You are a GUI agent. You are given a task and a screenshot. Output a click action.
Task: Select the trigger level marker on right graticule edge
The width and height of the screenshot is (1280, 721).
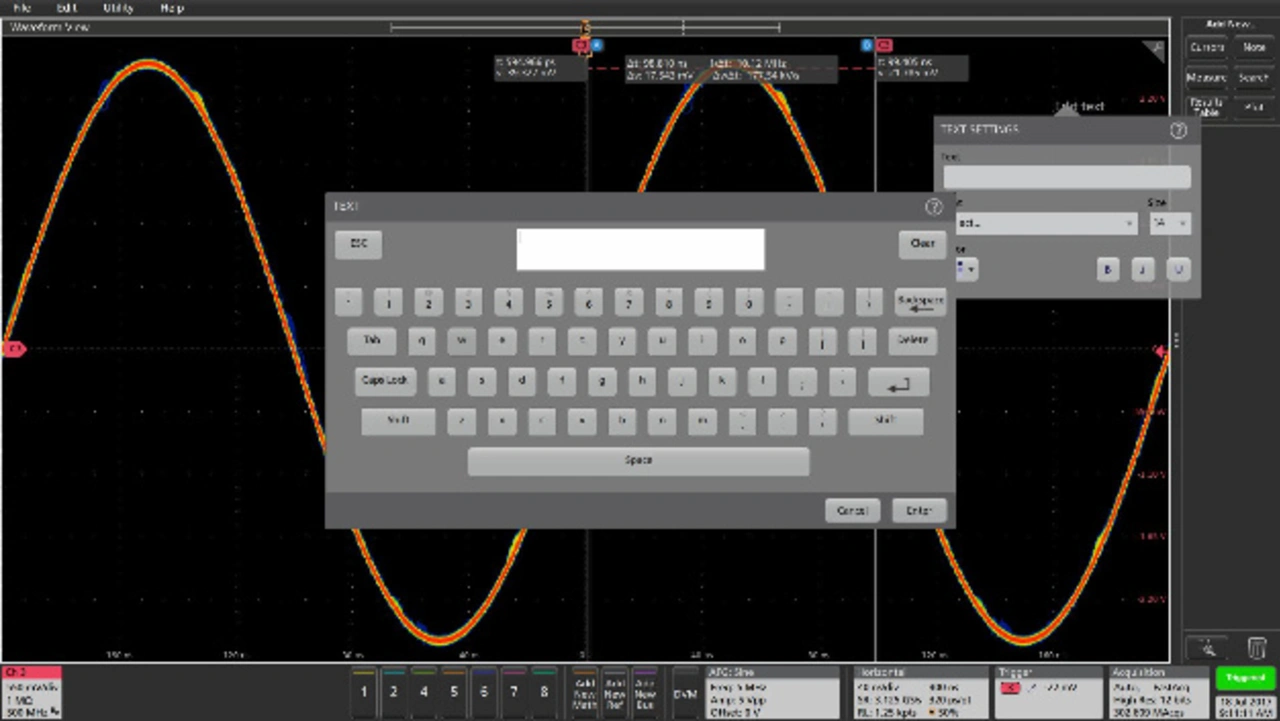[x=1162, y=351]
